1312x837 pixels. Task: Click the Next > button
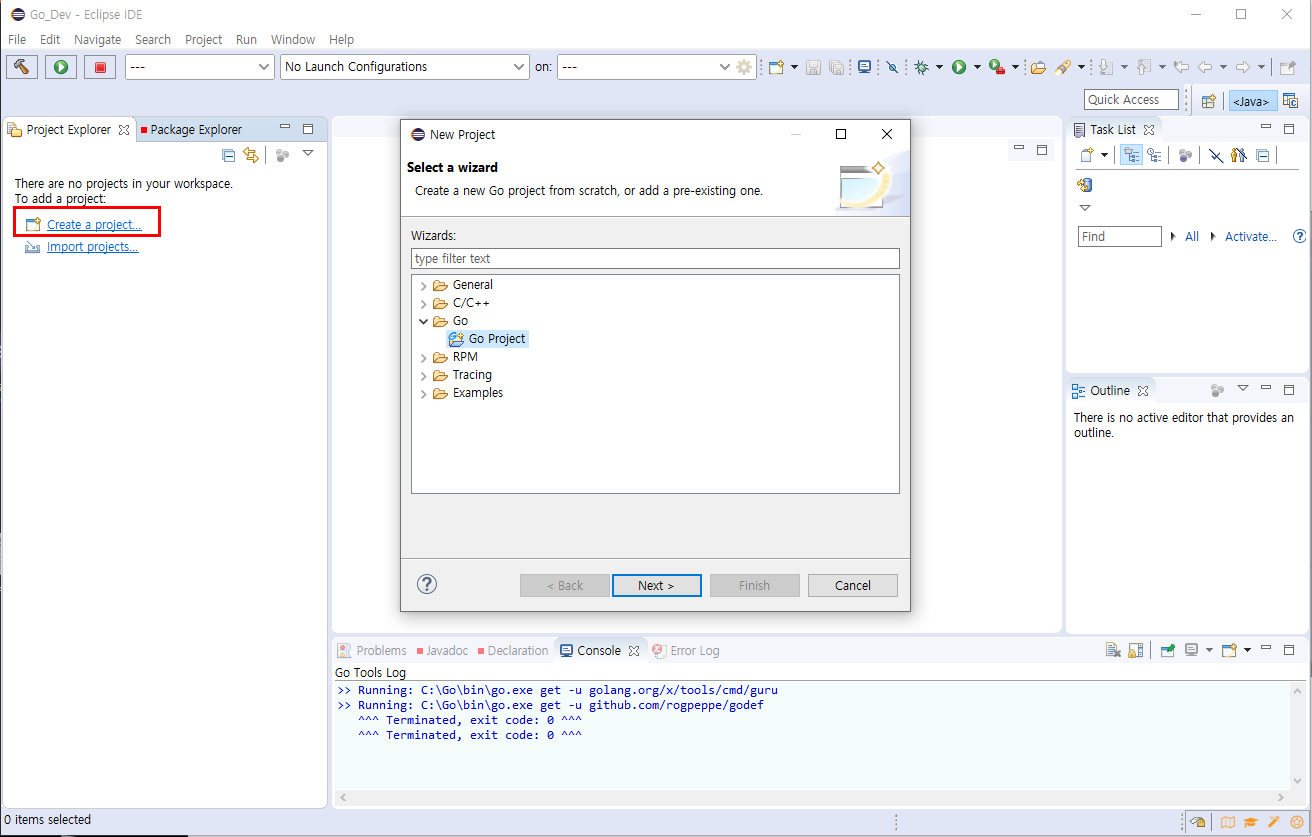point(656,585)
